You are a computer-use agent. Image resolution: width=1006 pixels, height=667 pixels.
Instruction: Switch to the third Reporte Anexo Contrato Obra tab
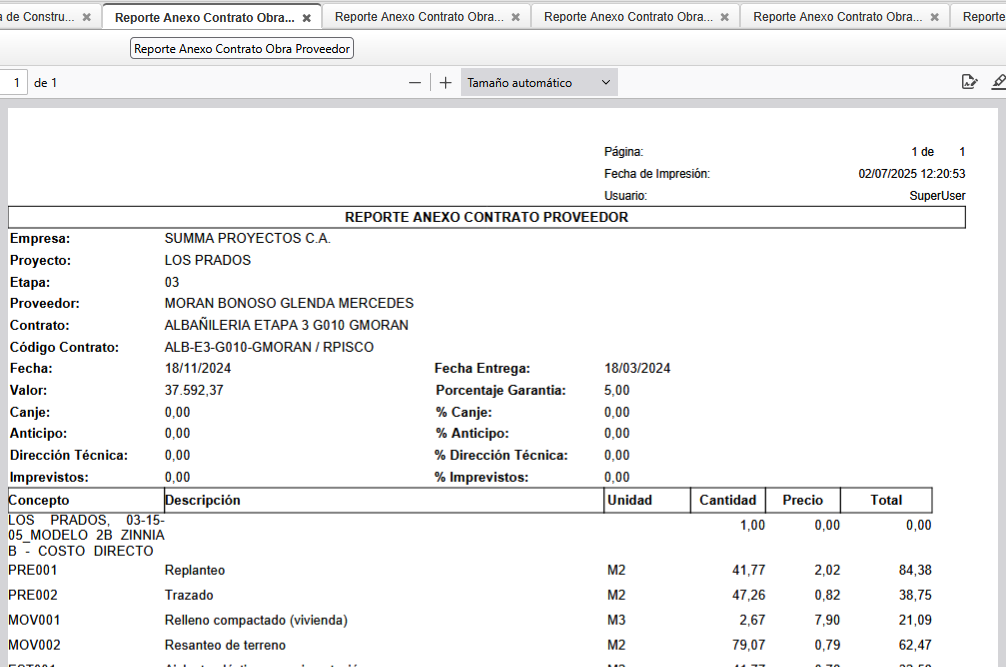coord(628,18)
